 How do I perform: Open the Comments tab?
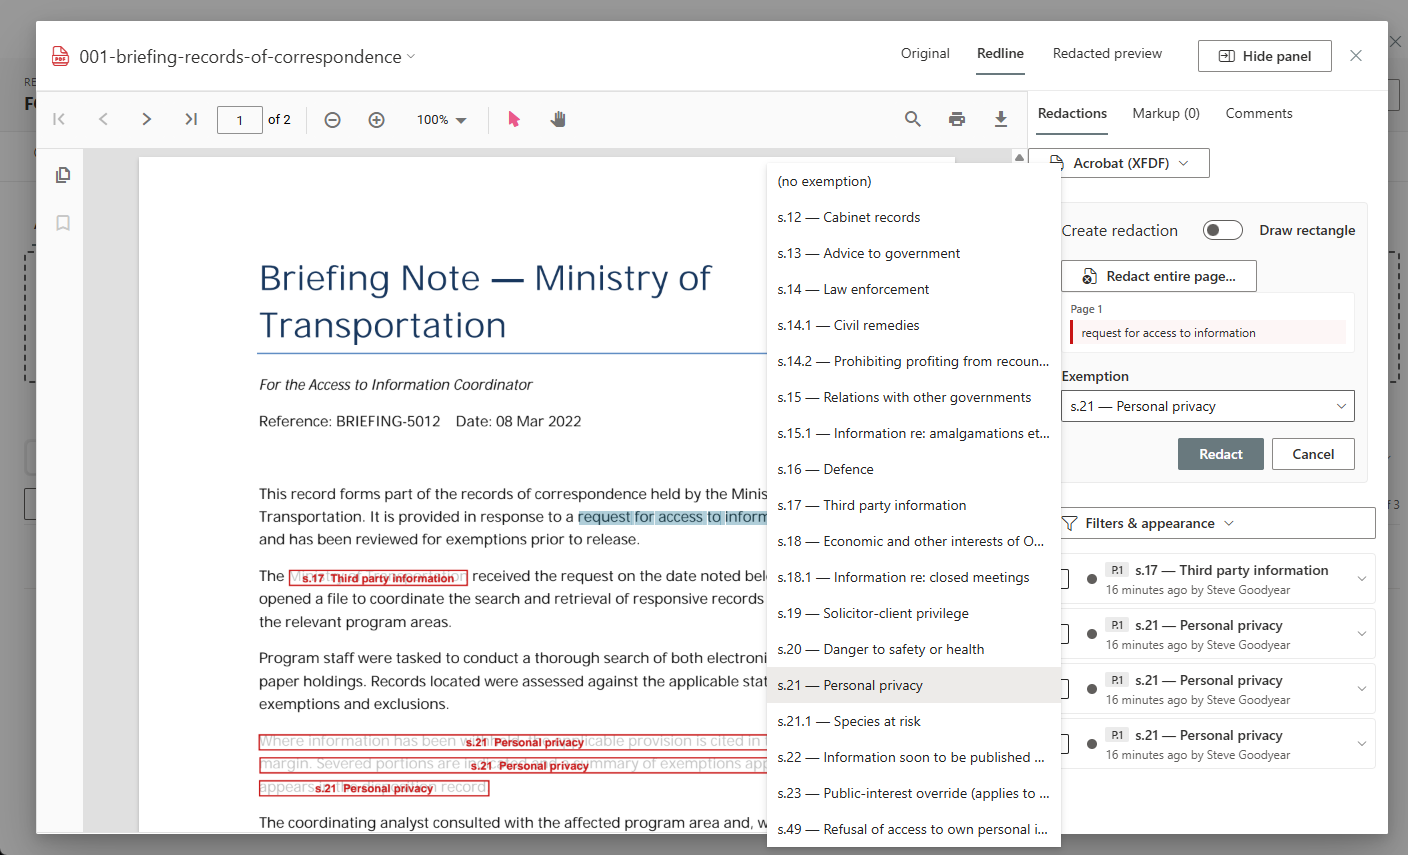tap(1259, 114)
